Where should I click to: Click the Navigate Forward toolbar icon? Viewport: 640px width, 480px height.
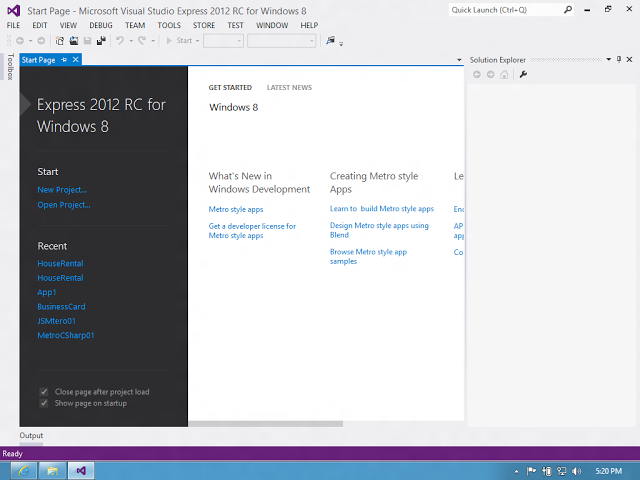tap(41, 41)
